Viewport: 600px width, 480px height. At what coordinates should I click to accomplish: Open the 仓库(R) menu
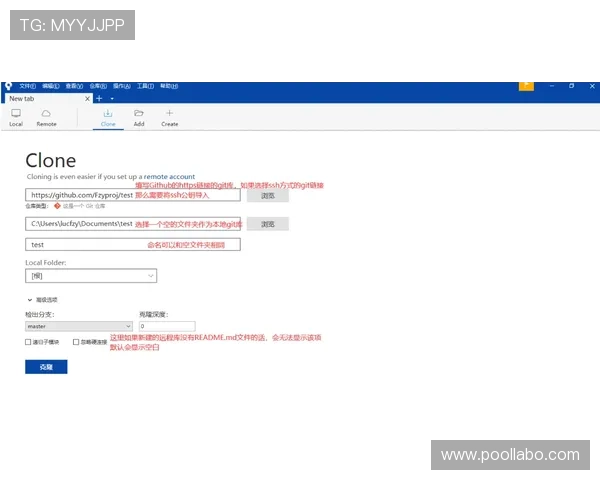point(98,86)
